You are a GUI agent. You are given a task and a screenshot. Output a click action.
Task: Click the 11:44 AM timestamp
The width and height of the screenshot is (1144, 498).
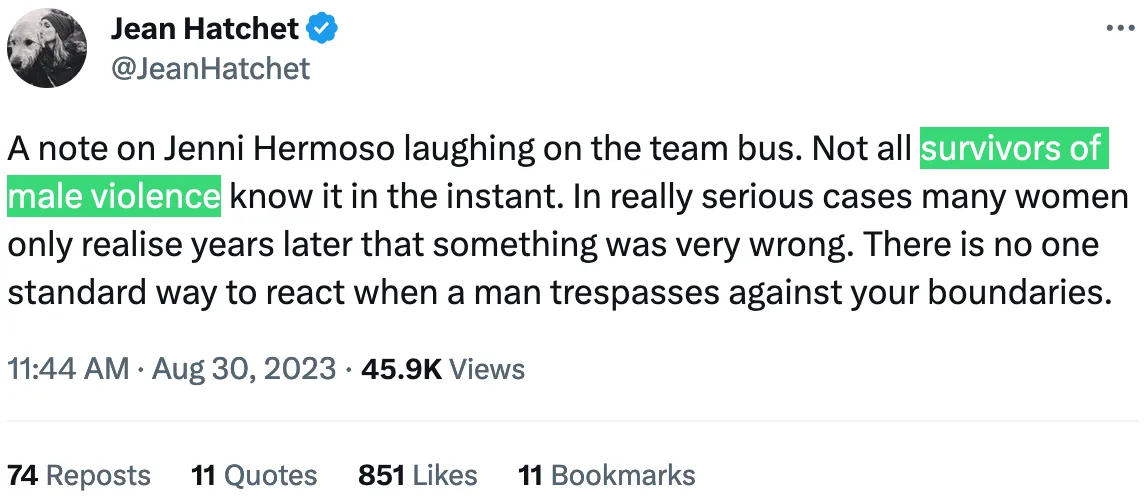click(68, 369)
